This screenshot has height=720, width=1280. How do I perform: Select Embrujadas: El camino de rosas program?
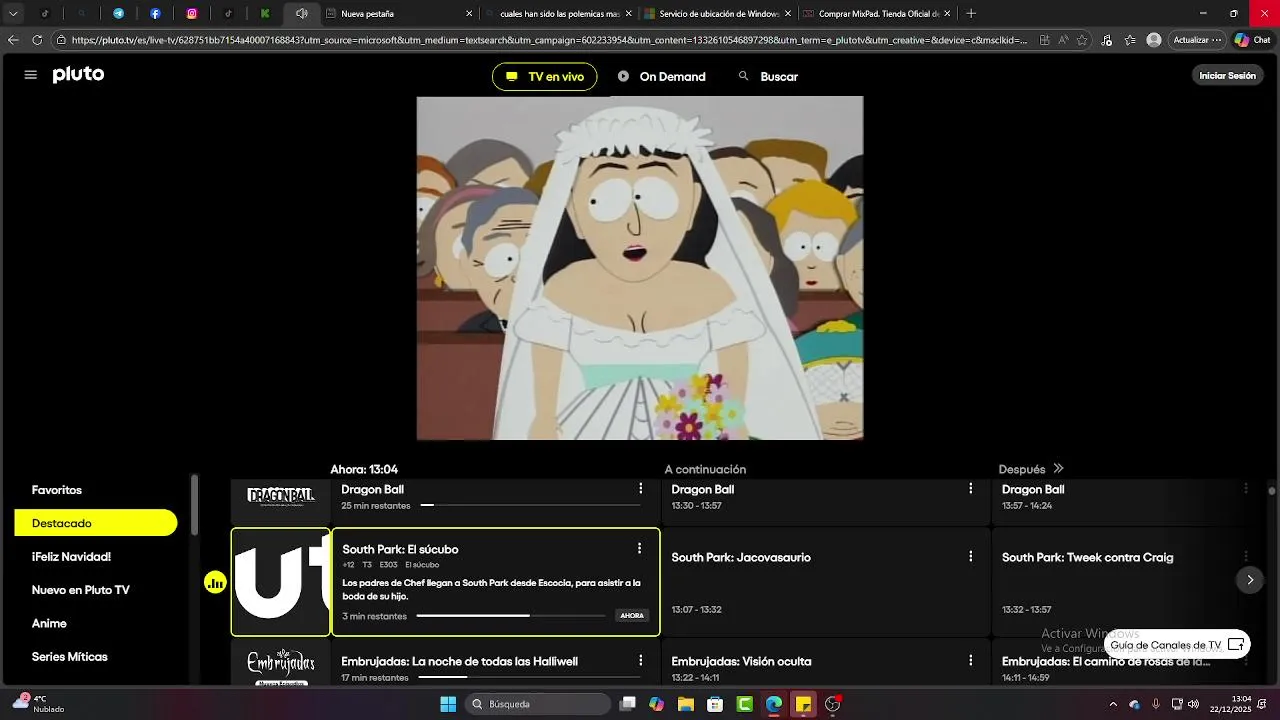click(1128, 664)
